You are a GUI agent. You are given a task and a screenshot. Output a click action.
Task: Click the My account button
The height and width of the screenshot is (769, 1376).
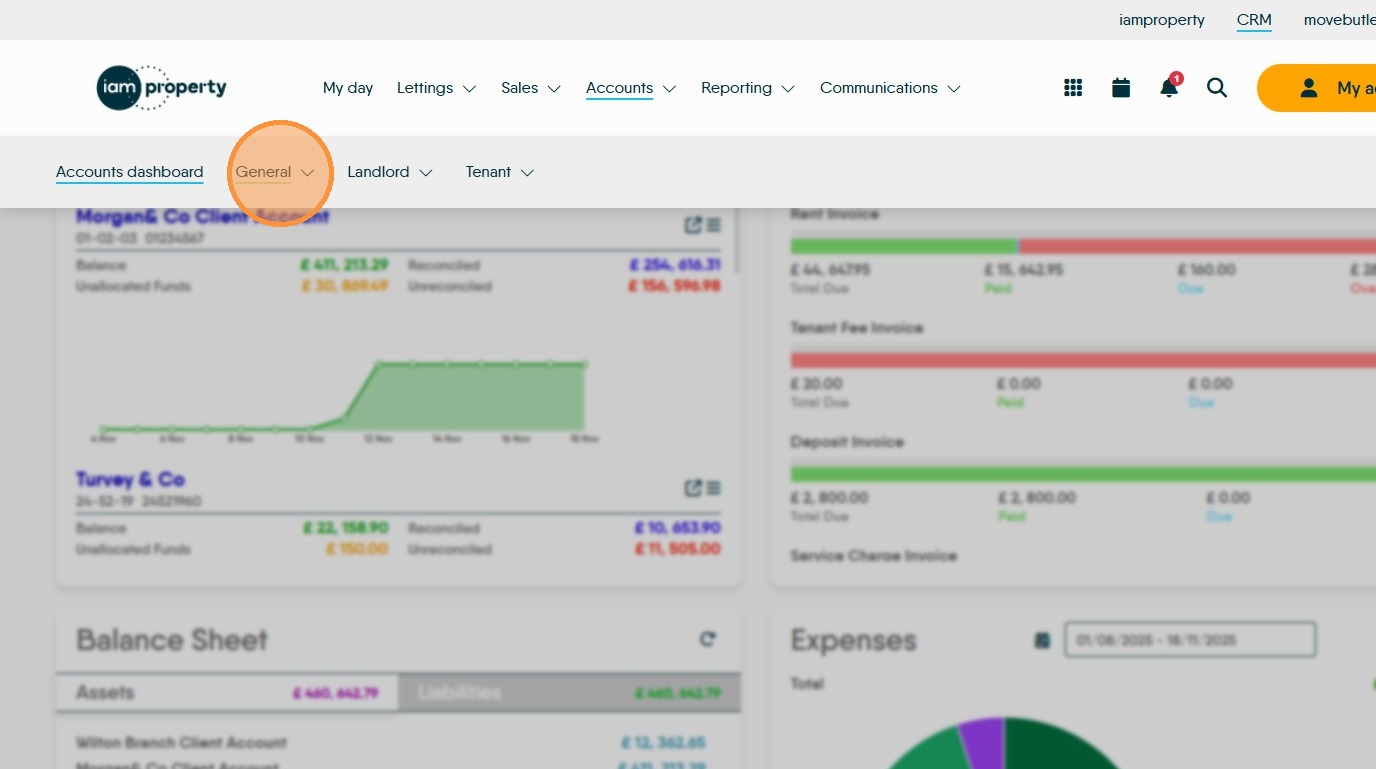[1317, 88]
